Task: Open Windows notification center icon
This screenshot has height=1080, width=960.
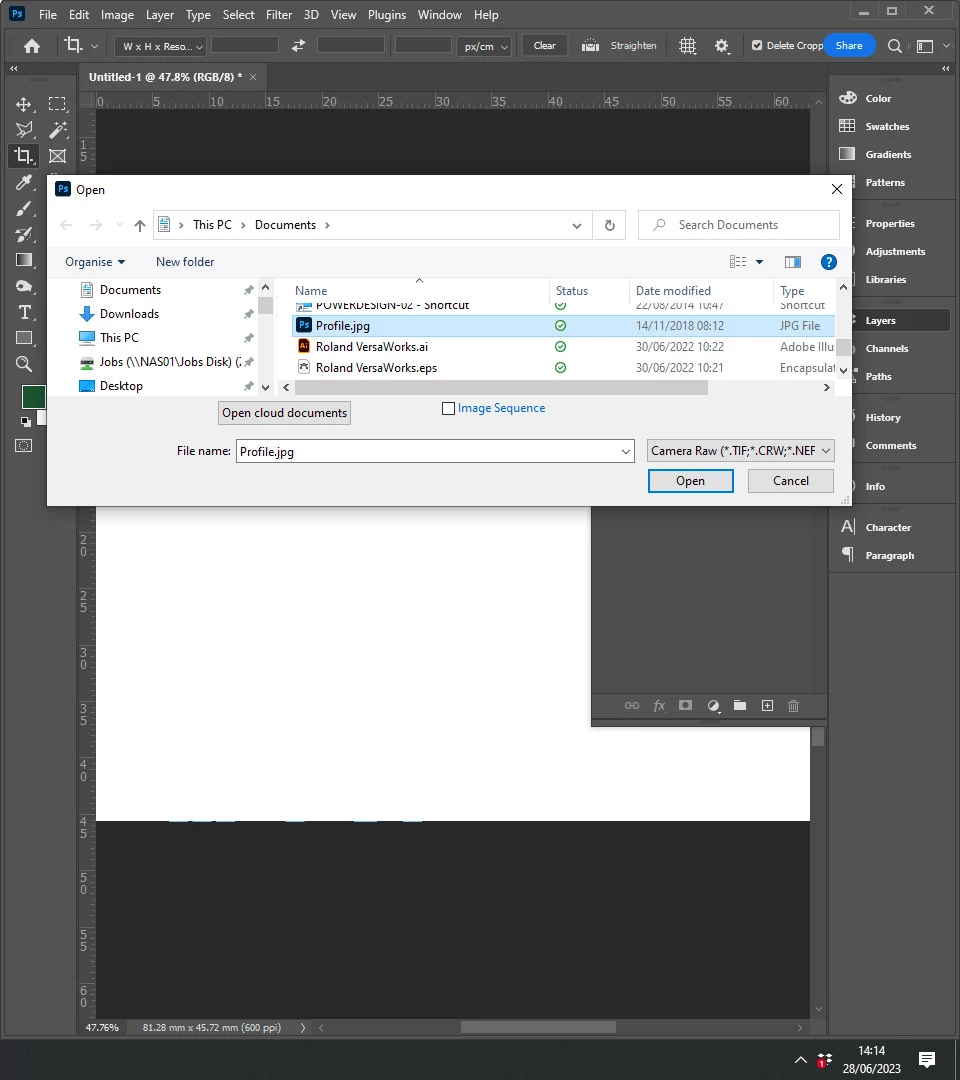Action: point(927,1059)
